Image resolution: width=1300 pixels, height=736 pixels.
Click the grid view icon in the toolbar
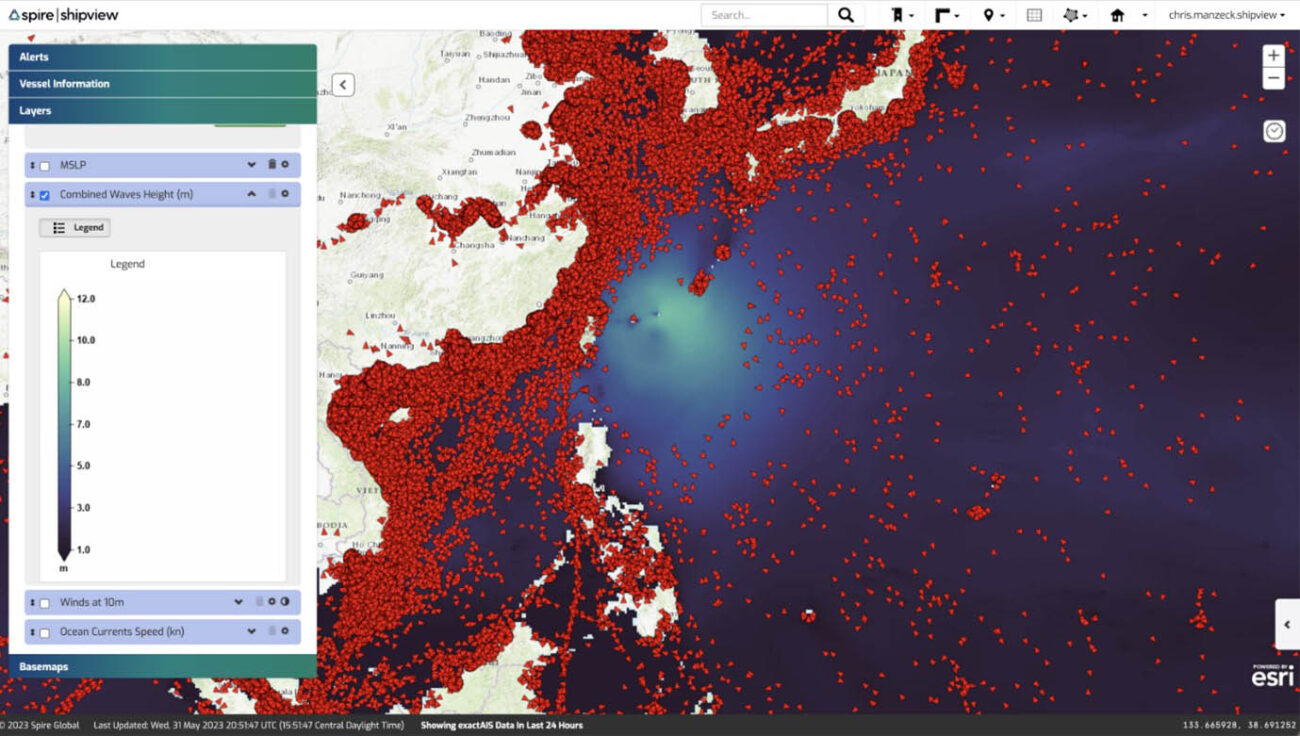pyautogui.click(x=1033, y=15)
